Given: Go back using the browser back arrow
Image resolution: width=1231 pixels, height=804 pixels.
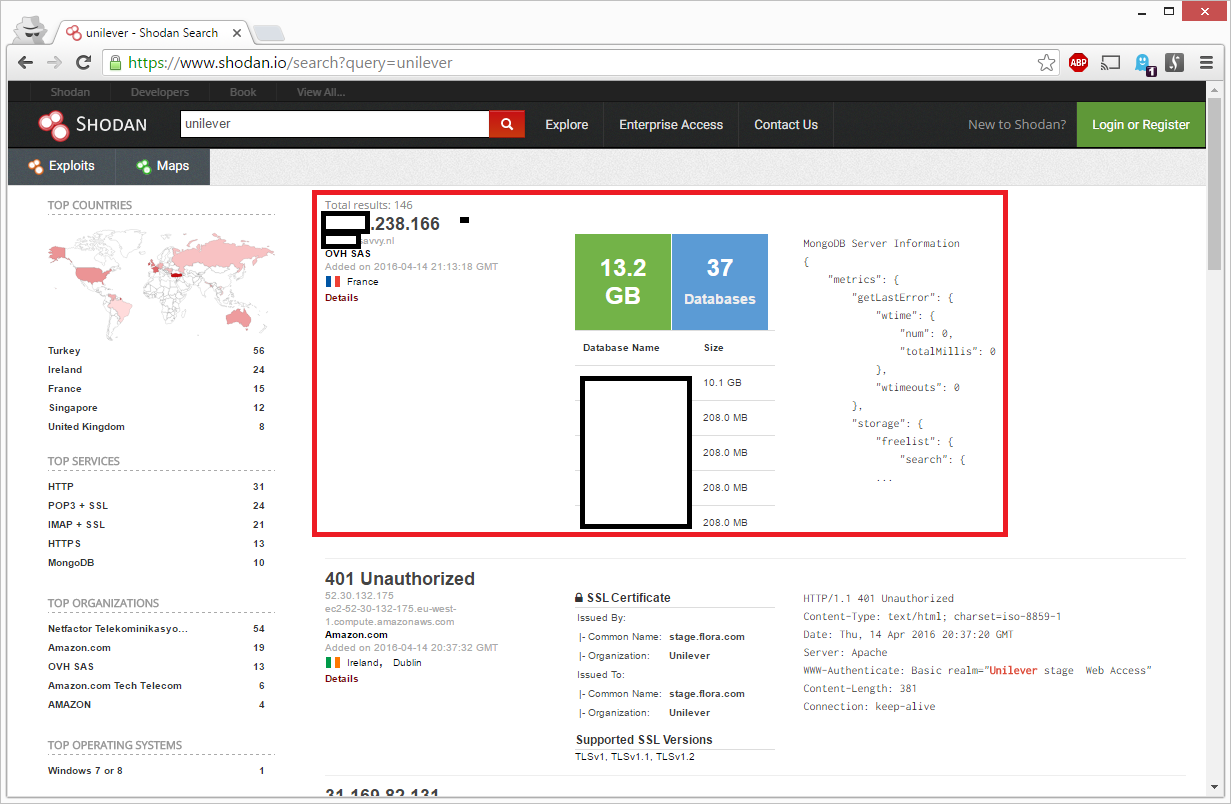Looking at the screenshot, I should tap(26, 63).
